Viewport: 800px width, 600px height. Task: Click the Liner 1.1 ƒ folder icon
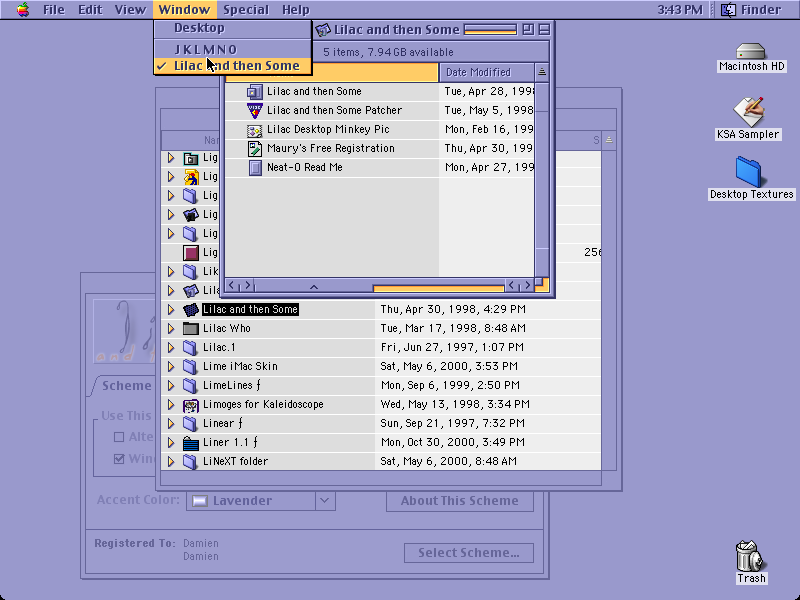[x=190, y=443]
